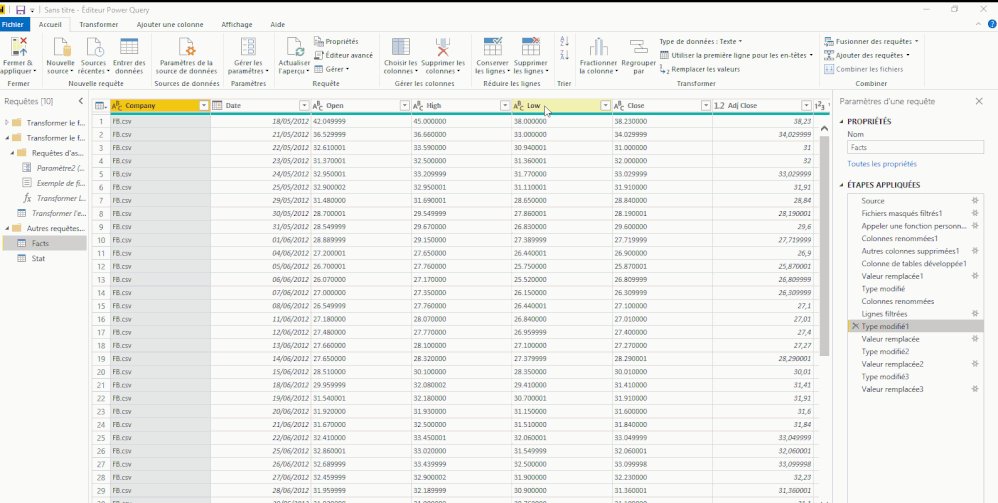Click the table icon in grid corner
This screenshot has height=503, width=998.
coord(101,106)
